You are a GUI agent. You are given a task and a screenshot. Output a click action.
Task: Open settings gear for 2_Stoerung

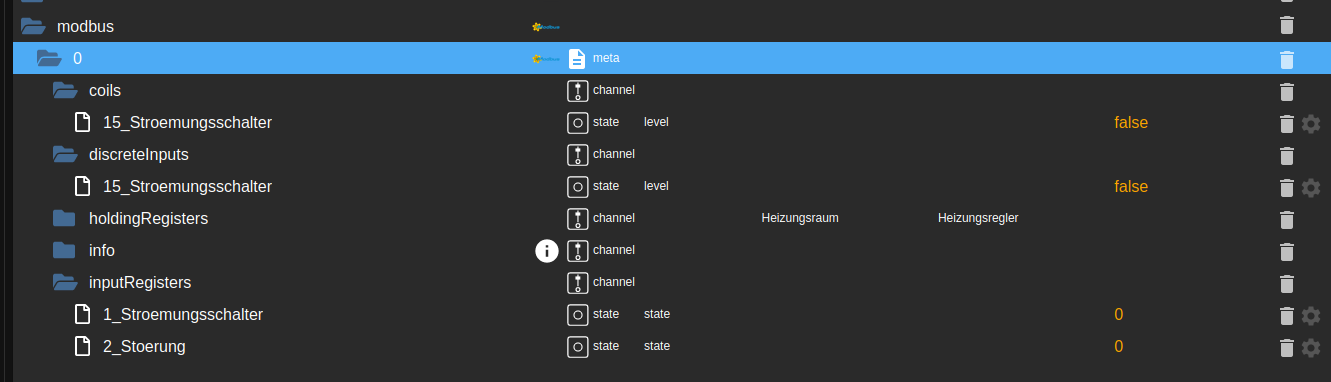pos(1311,347)
